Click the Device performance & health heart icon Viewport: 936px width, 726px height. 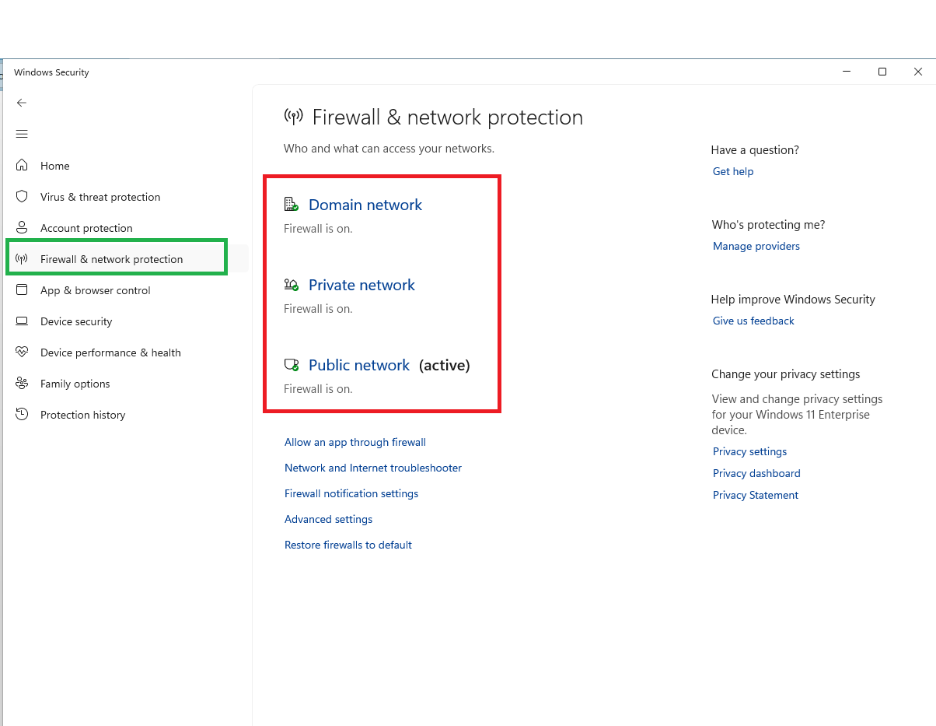(x=22, y=352)
